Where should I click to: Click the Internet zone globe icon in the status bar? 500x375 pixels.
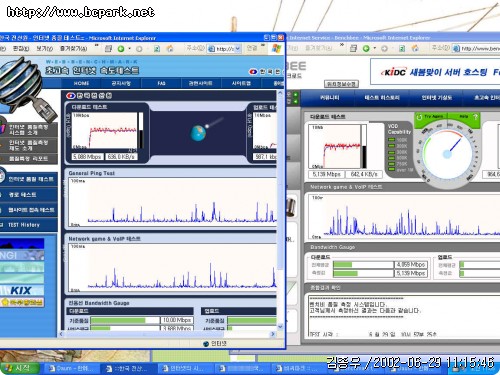pos(206,344)
